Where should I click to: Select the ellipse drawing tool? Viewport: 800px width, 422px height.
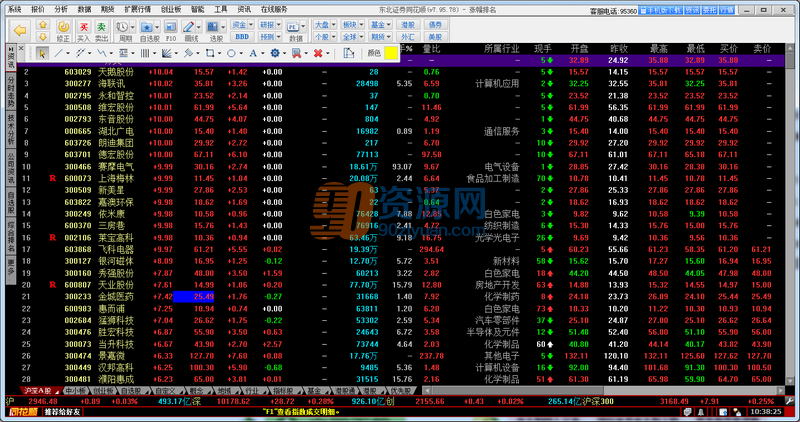pos(231,53)
